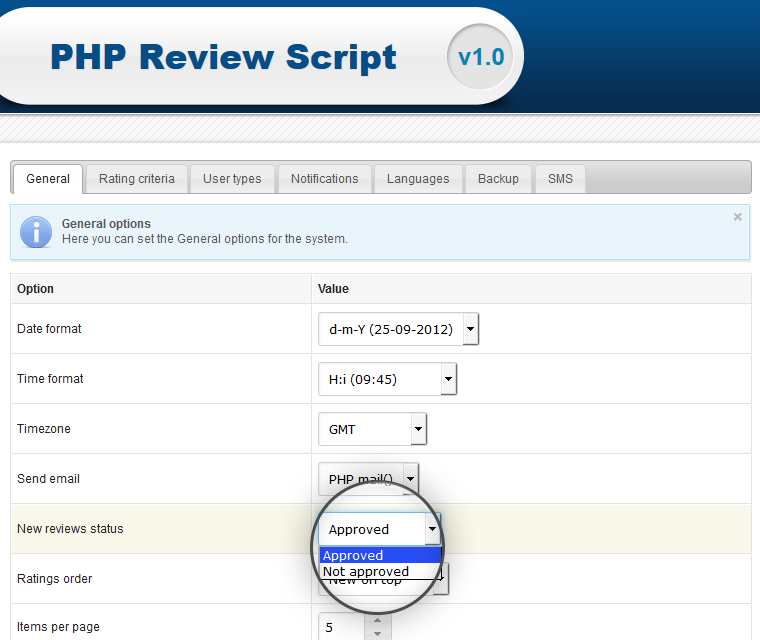
Task: Click the Send email label
Action: click(x=48, y=479)
